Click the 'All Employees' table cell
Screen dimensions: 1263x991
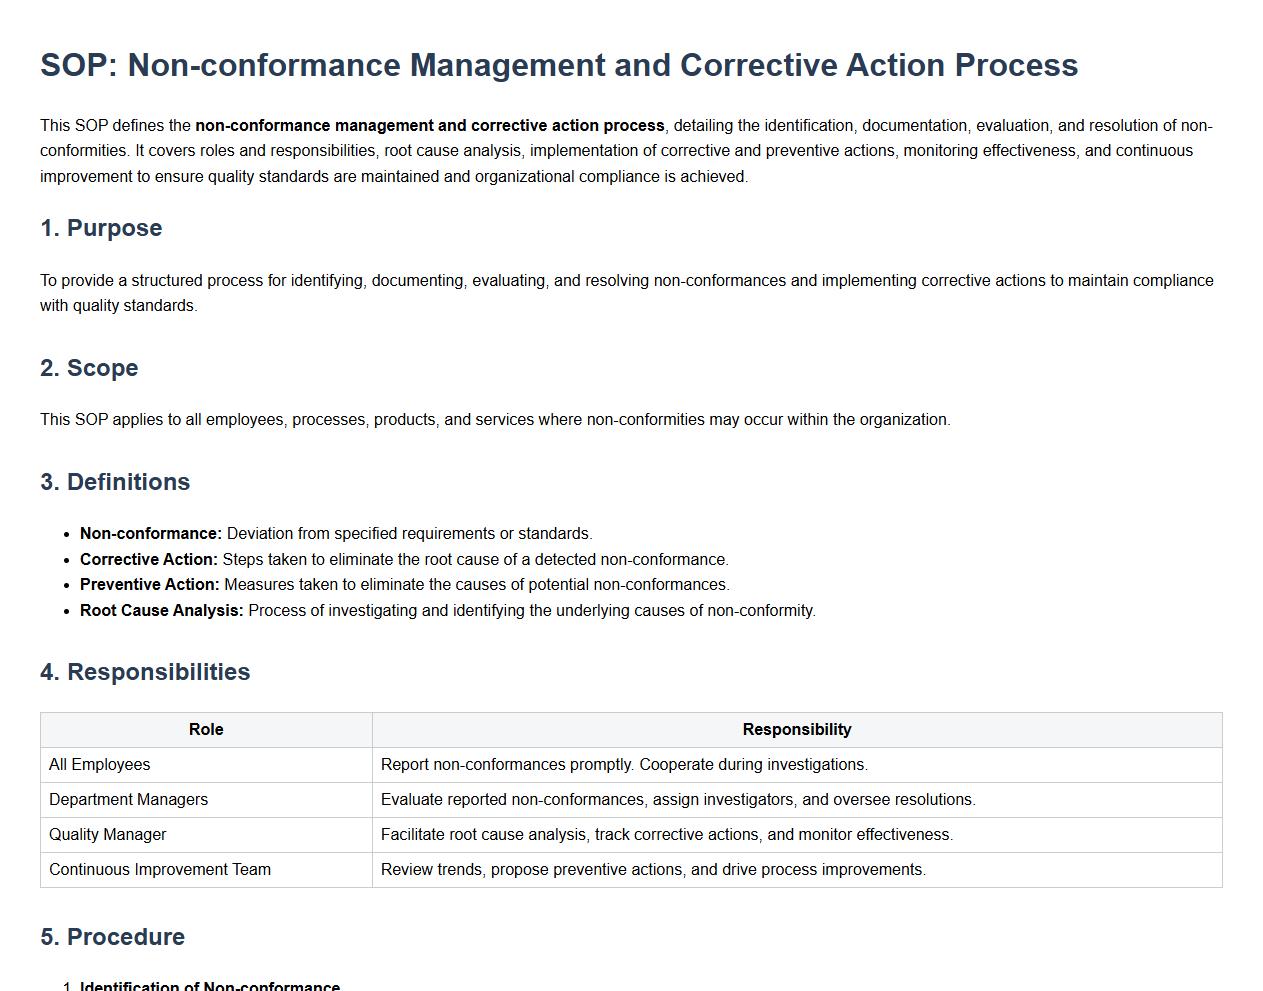(100, 765)
